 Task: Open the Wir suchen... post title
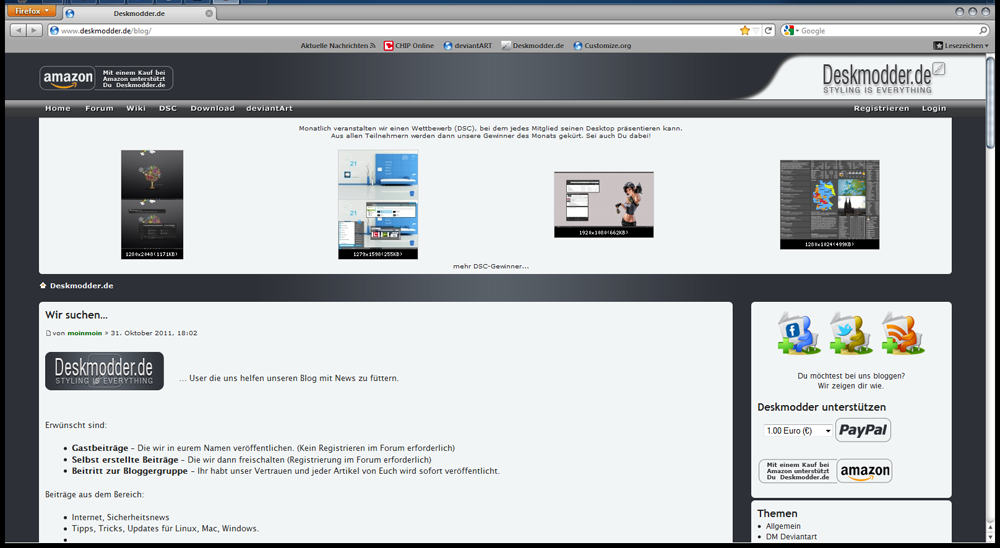(77, 315)
